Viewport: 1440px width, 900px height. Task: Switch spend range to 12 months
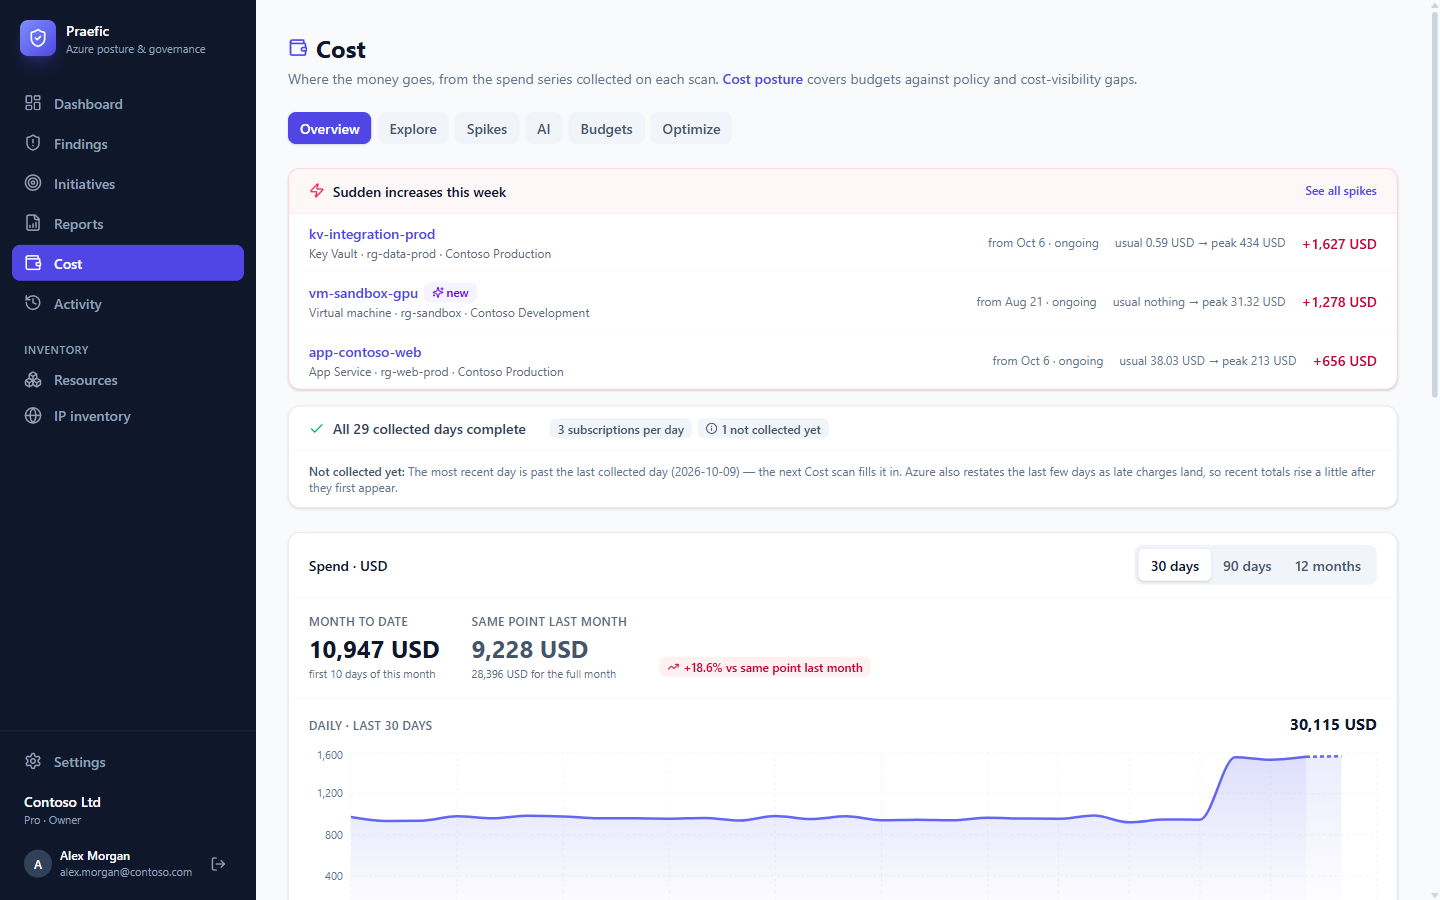(1328, 566)
